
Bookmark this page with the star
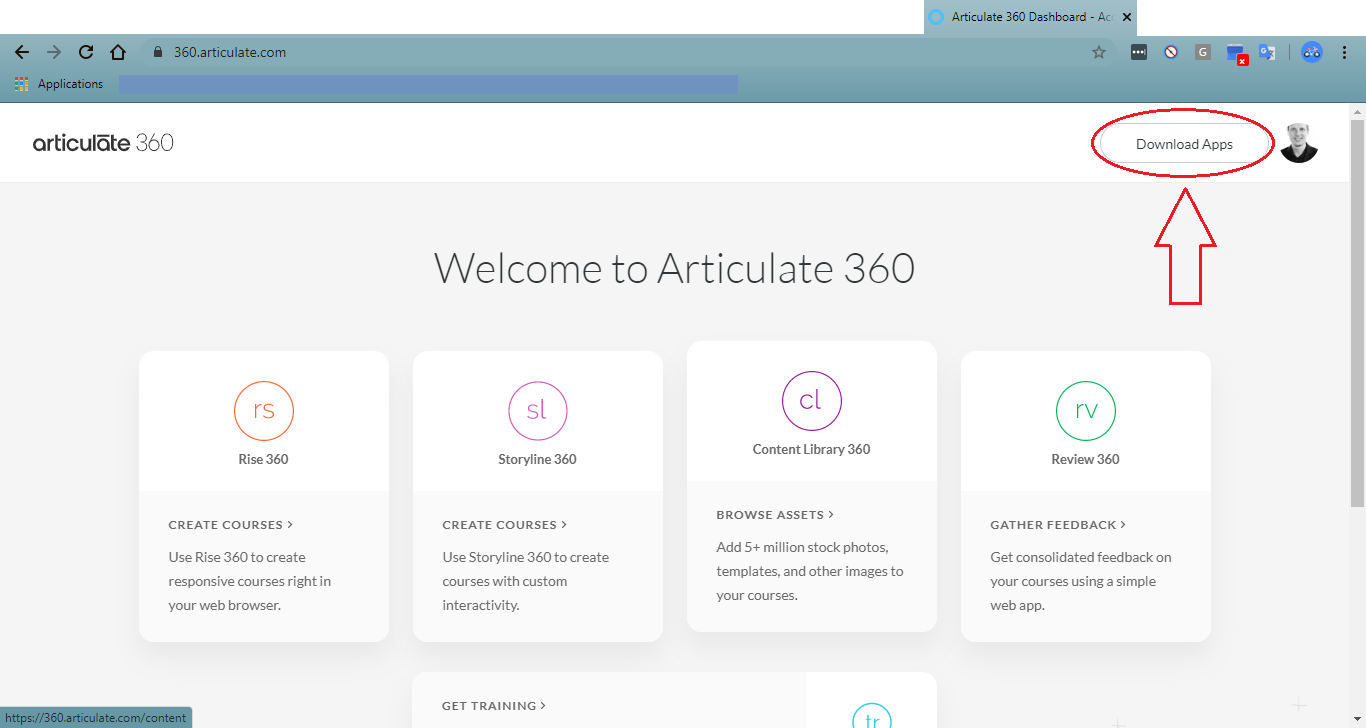pos(1099,52)
